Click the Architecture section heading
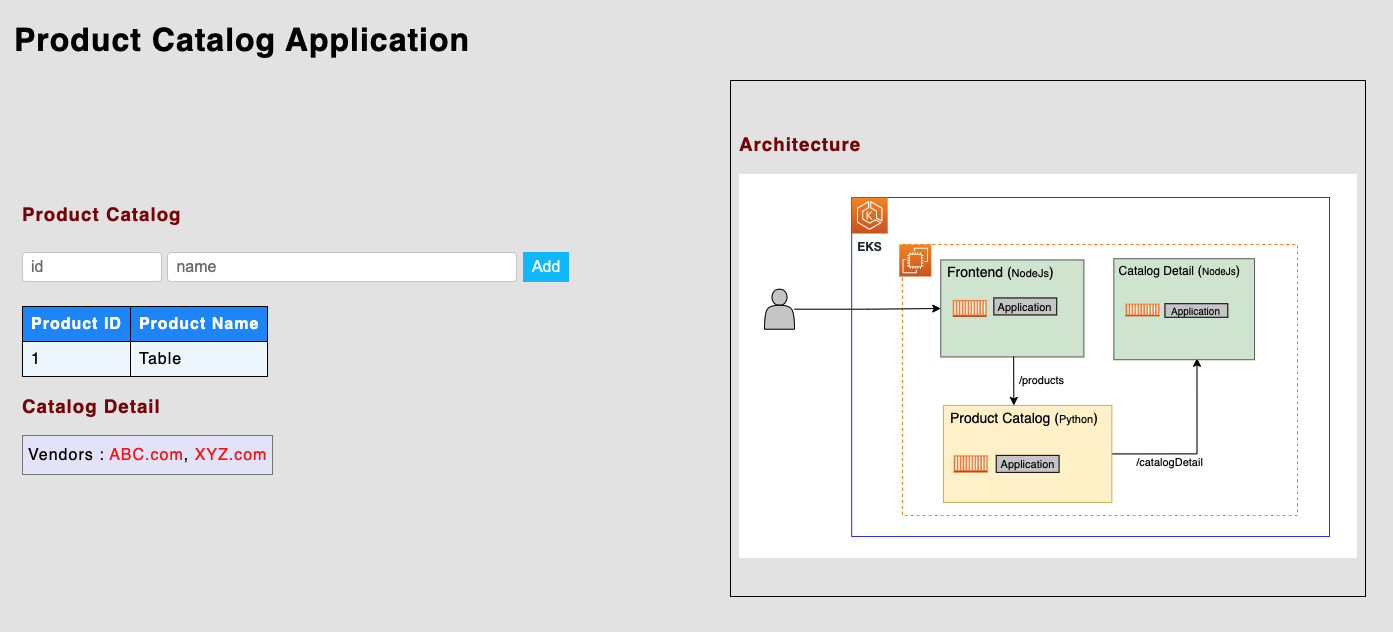 (x=799, y=144)
